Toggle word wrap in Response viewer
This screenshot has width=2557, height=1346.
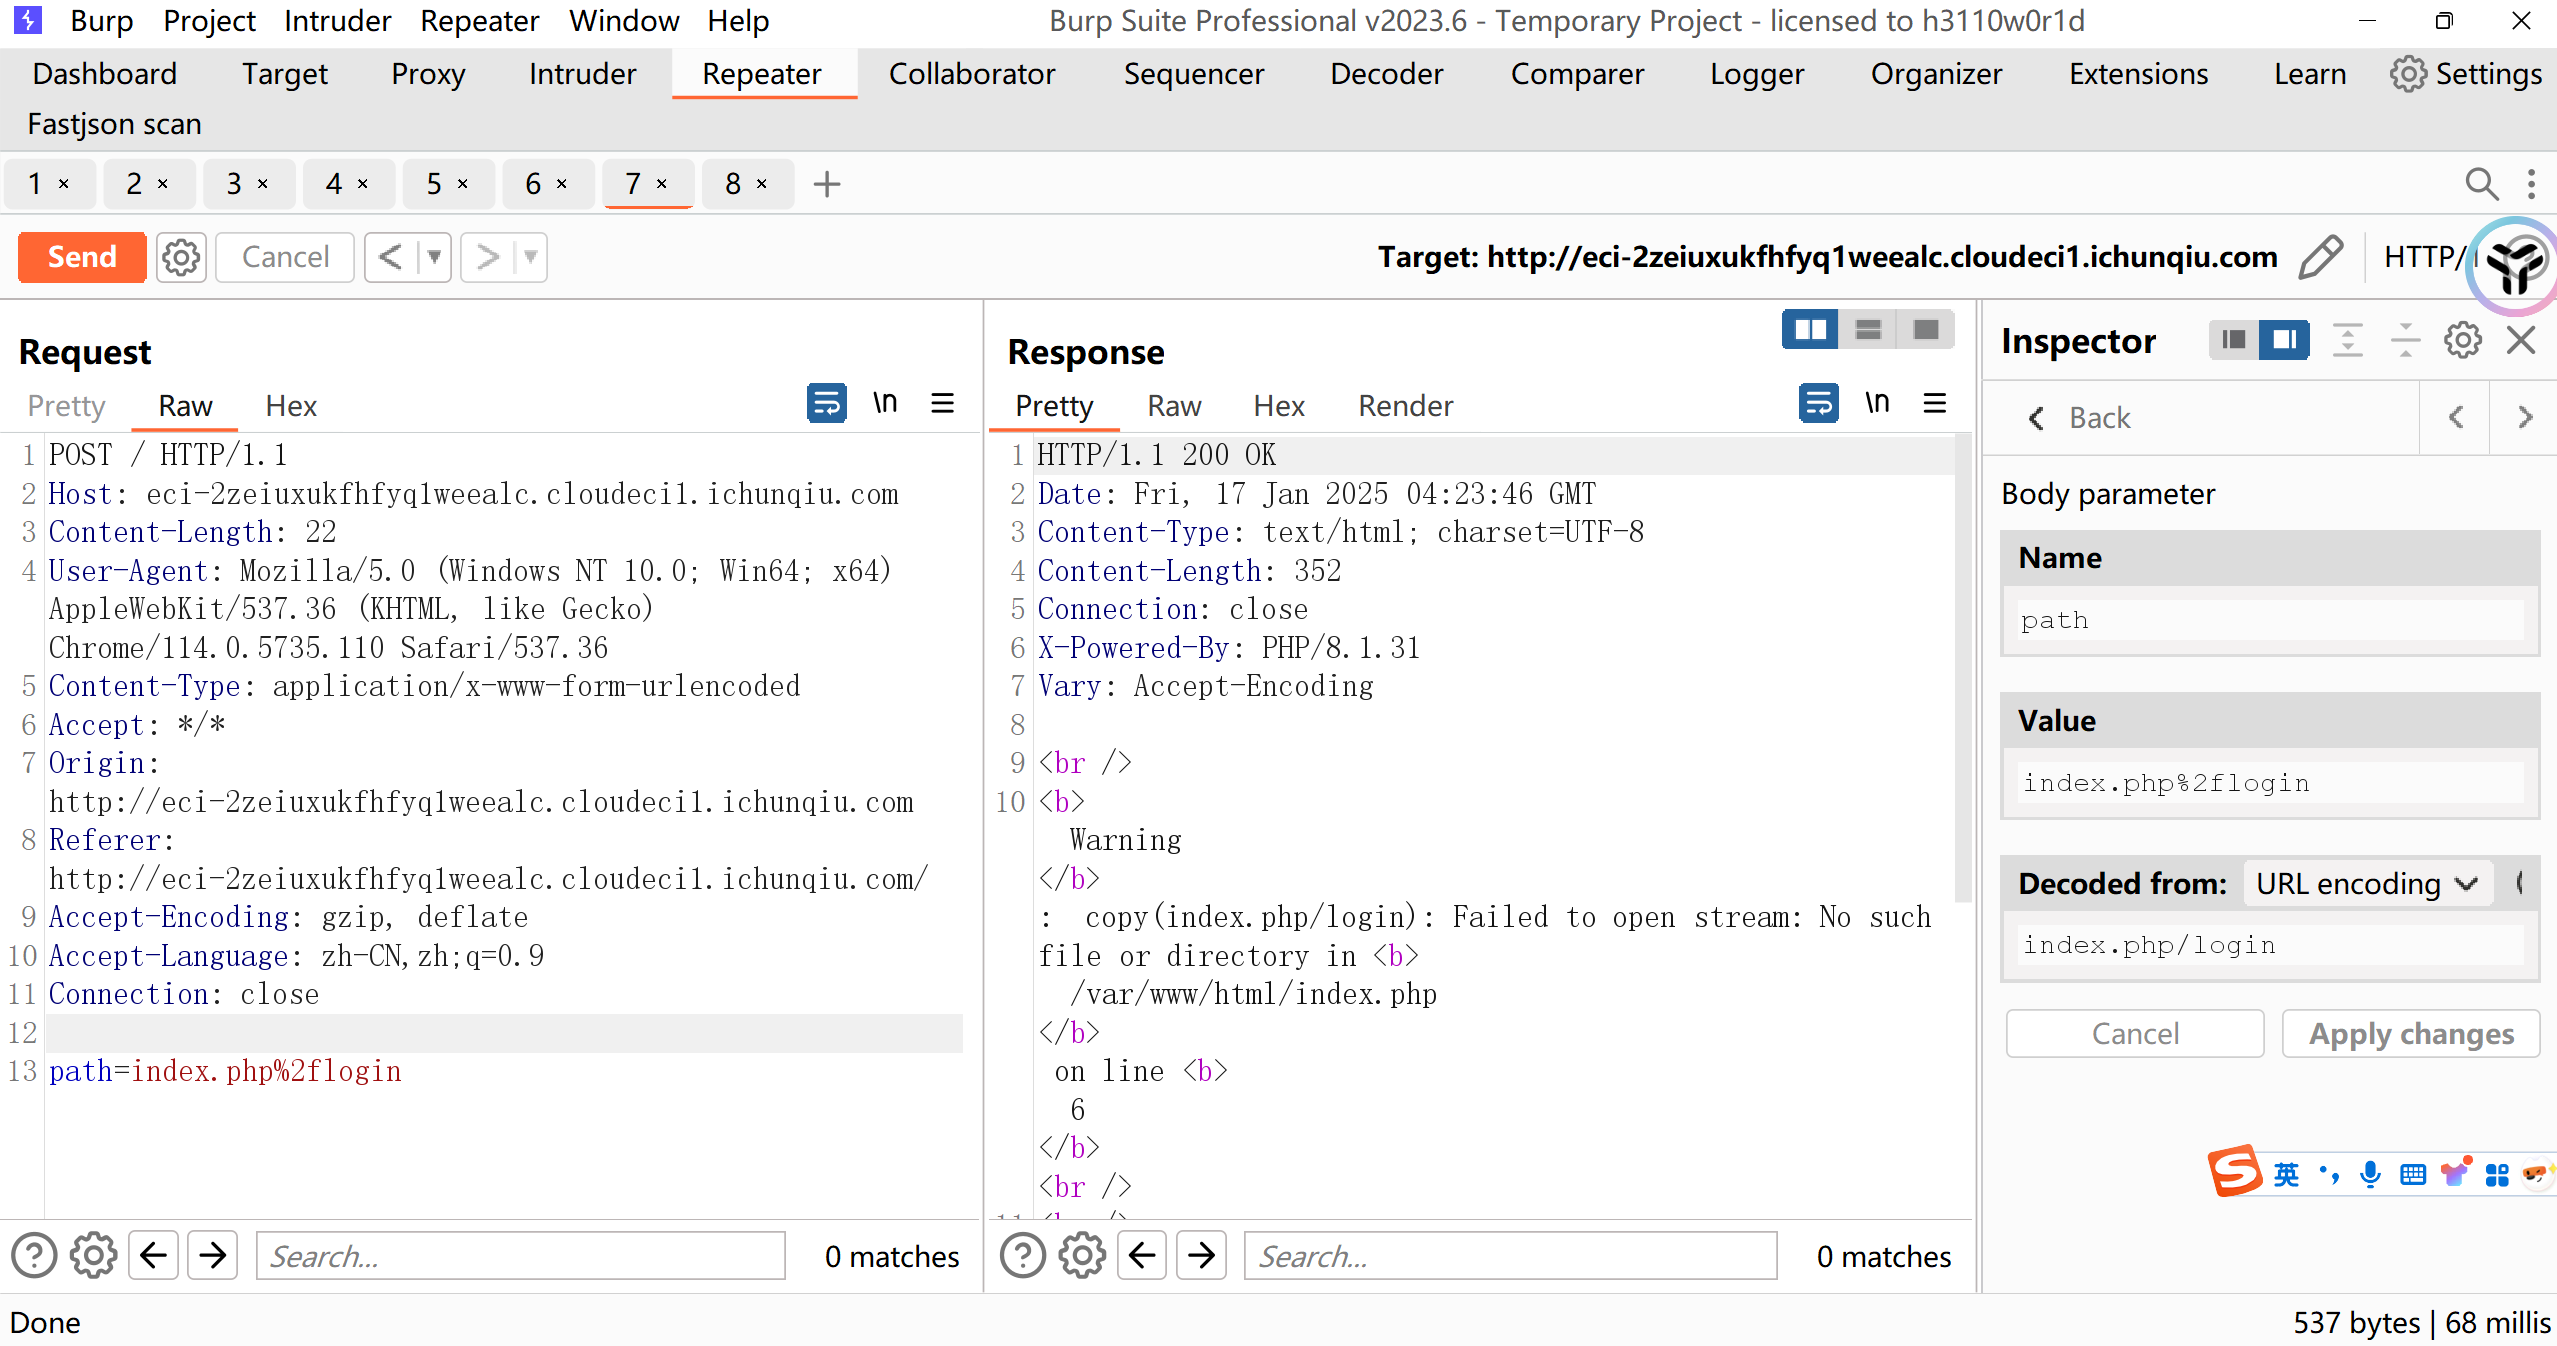click(1819, 403)
